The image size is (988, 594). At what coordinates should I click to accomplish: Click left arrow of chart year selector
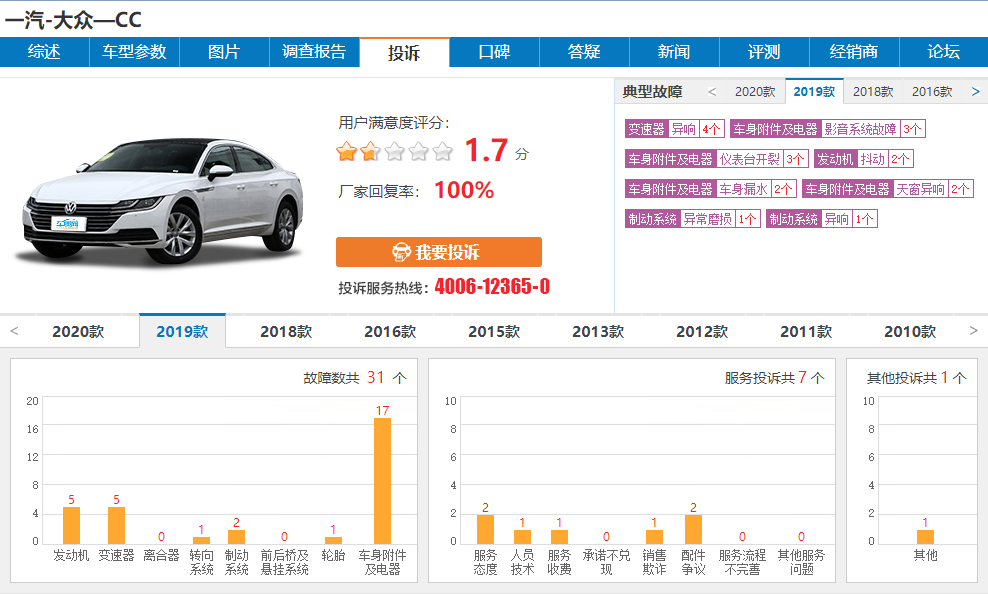click(x=14, y=331)
